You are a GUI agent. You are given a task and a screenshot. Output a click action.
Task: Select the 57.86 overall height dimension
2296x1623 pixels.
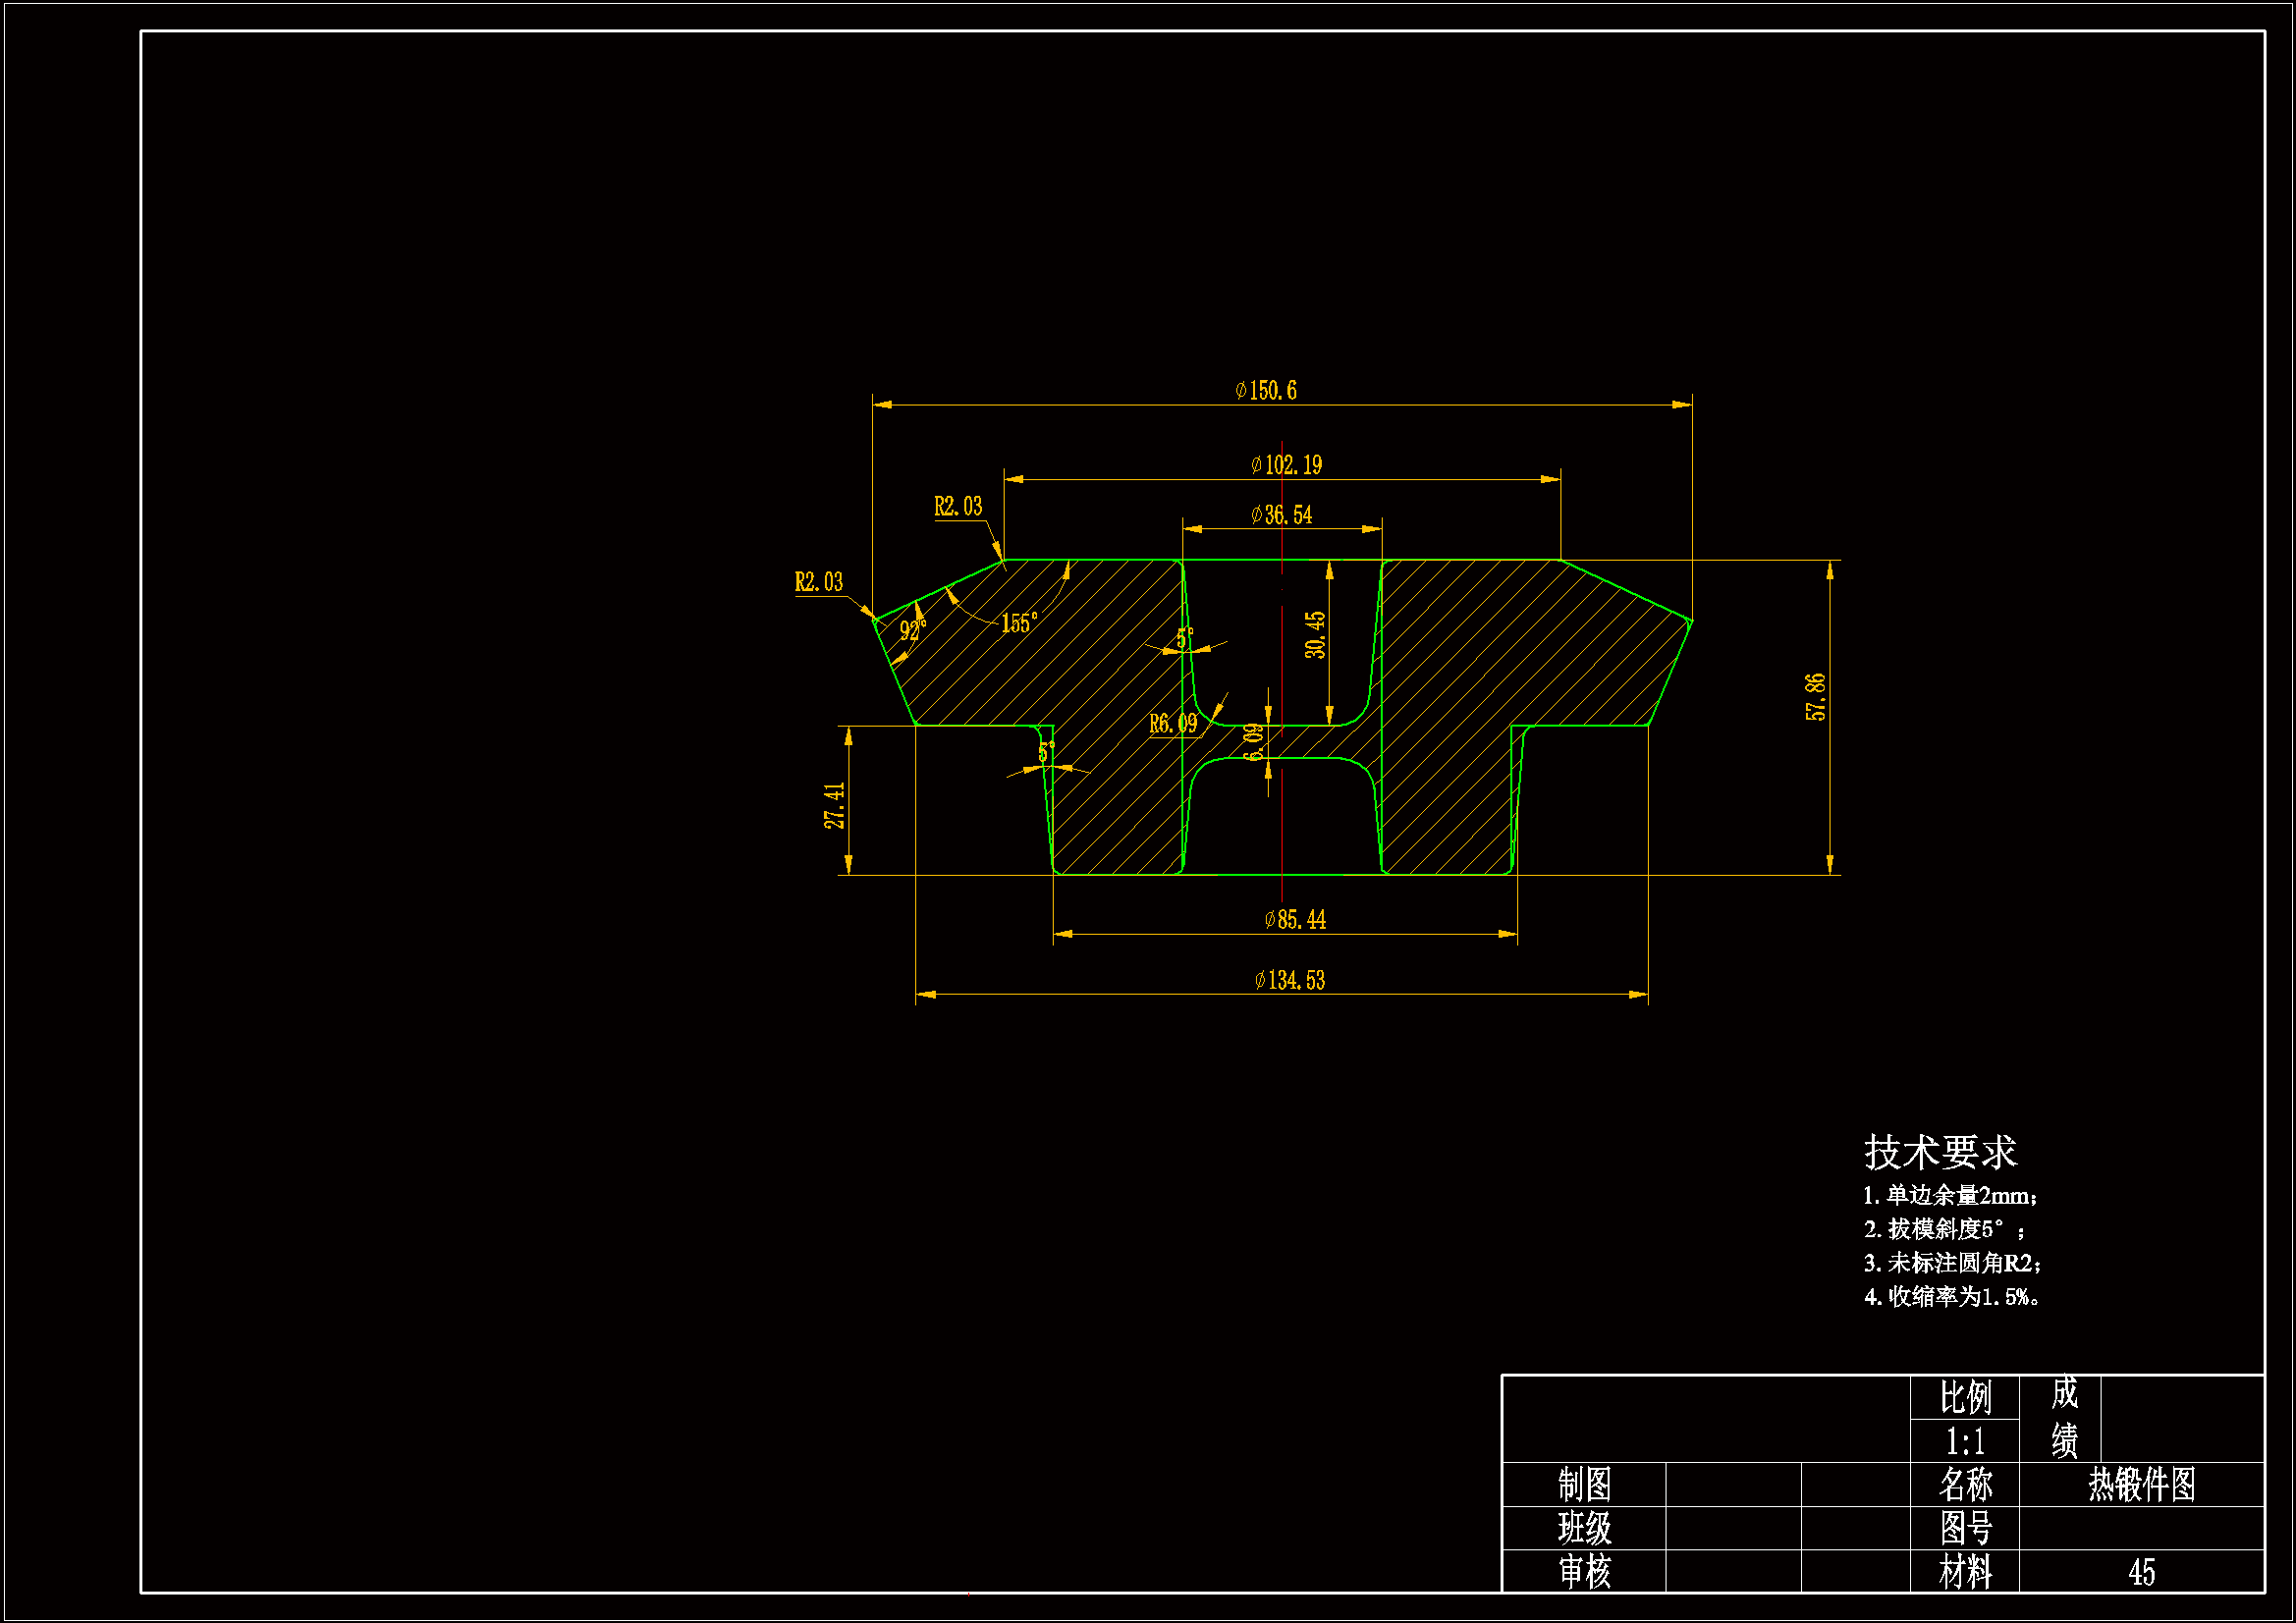click(1815, 697)
